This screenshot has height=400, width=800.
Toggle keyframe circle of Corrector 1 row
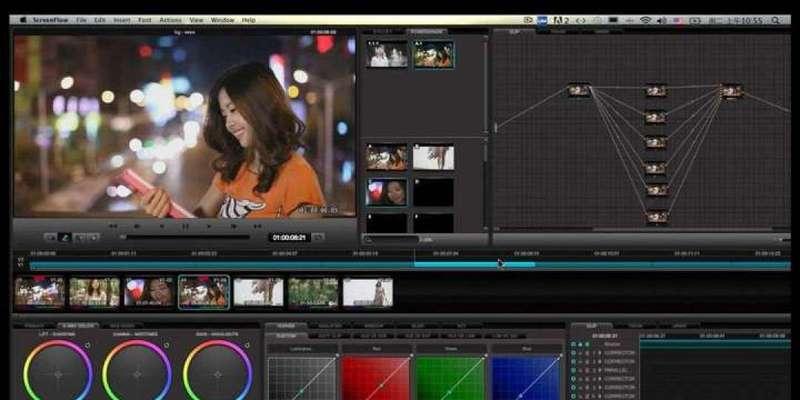tap(573, 353)
